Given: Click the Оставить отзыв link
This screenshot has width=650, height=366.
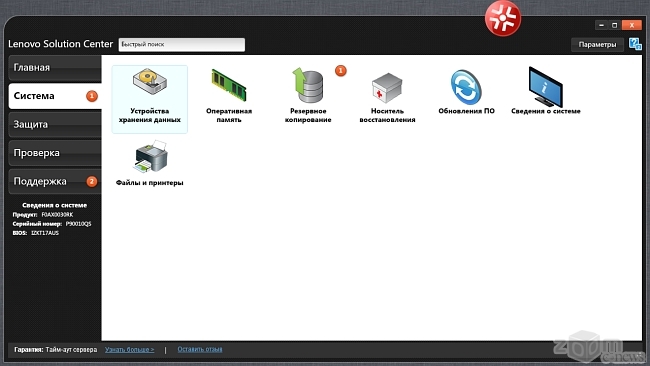Looking at the screenshot, I should click(200, 349).
